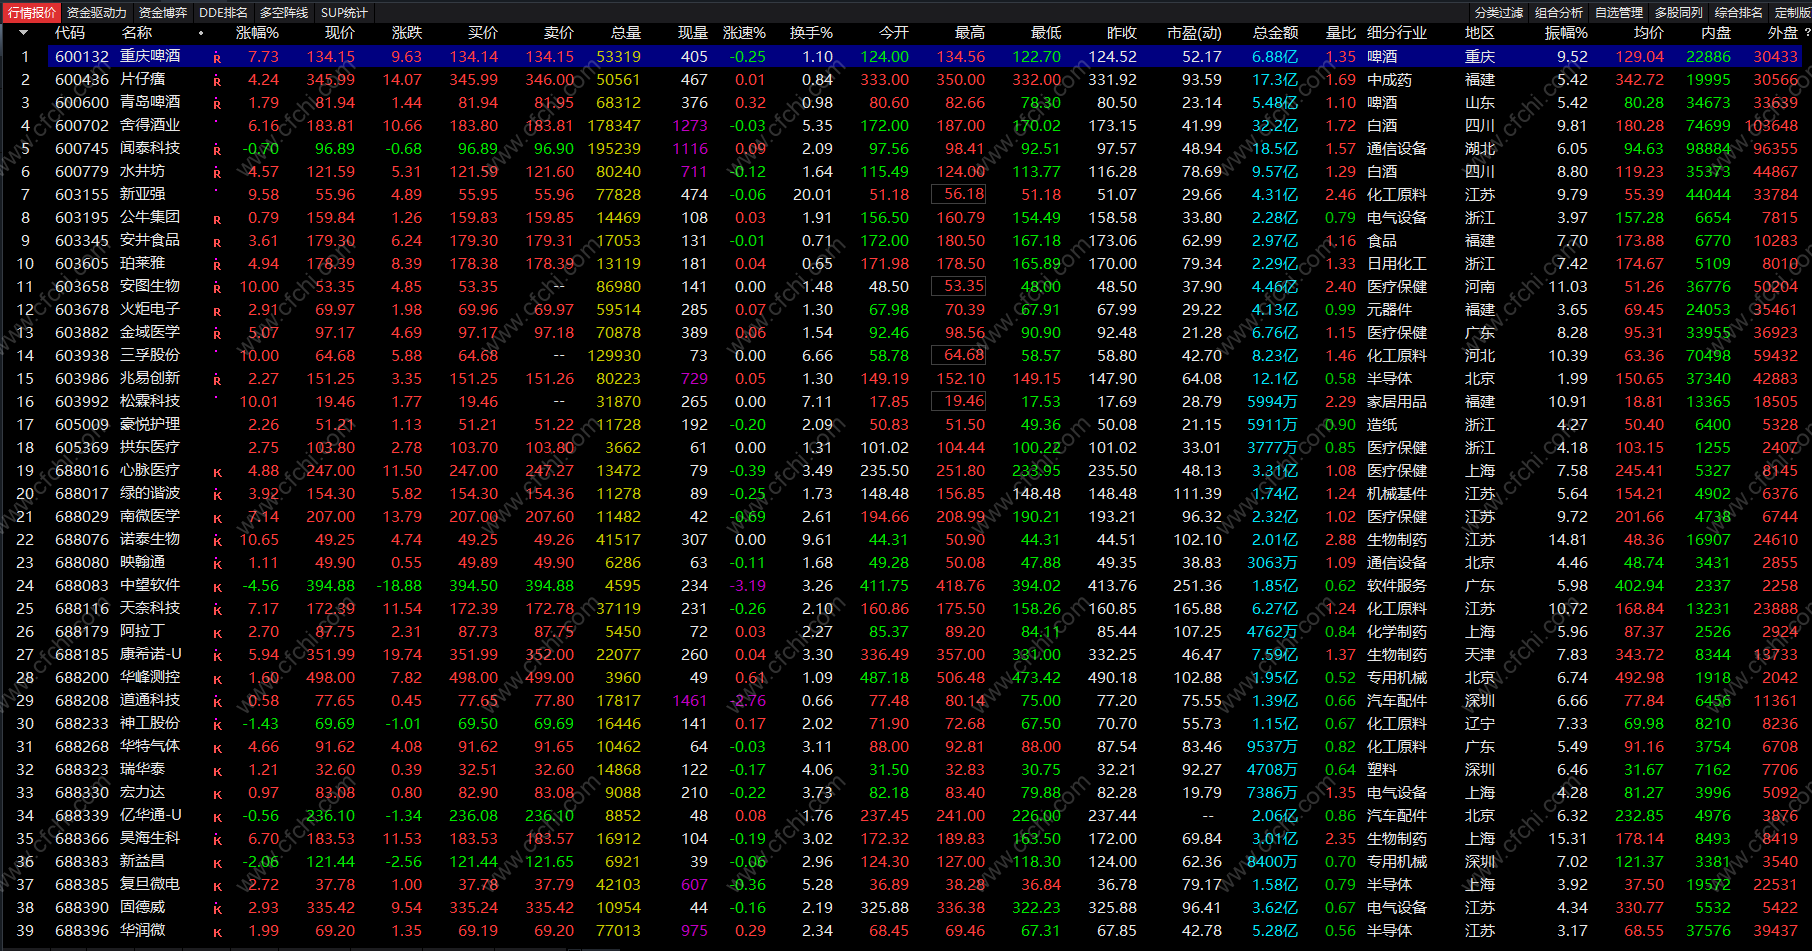
Task: Click the K marker next to 瑞华泰
Action: pos(217,771)
